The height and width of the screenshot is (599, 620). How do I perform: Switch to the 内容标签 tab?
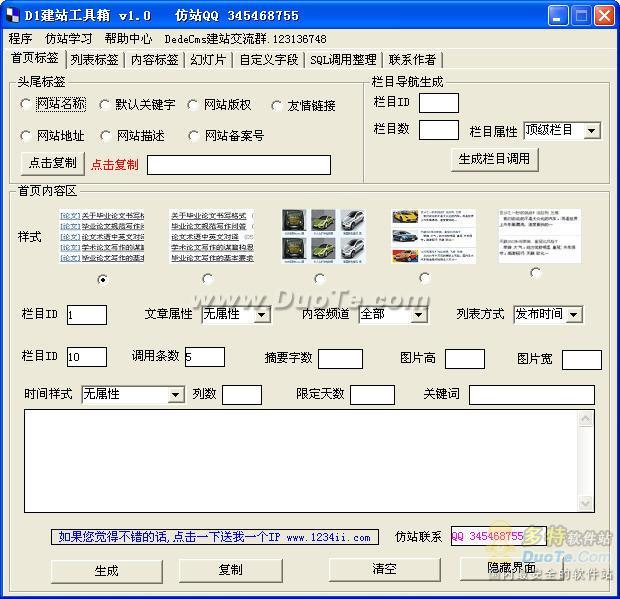pos(155,60)
